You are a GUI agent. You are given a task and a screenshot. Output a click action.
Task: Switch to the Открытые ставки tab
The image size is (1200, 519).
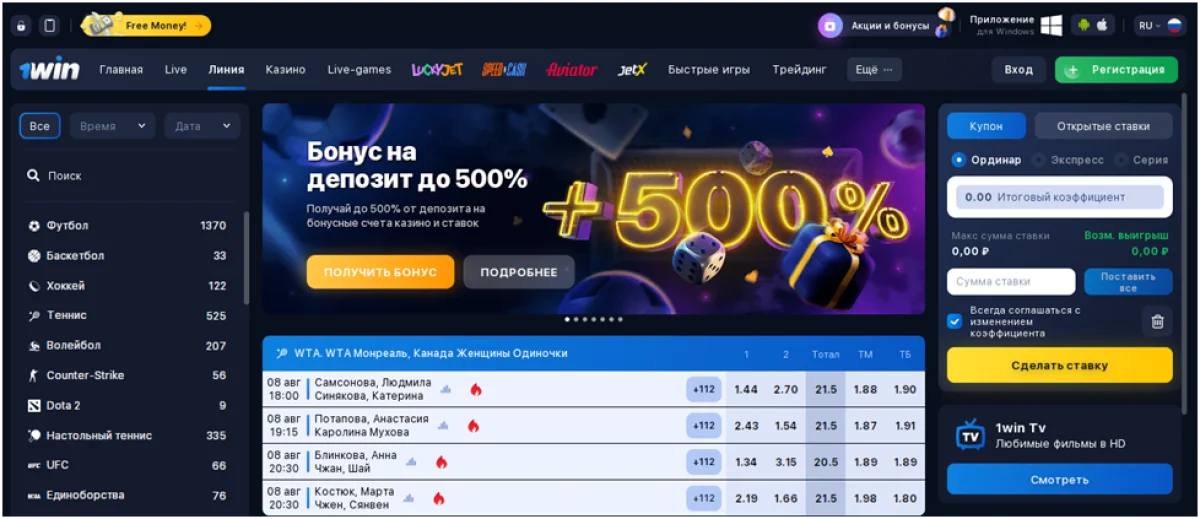(x=1103, y=126)
